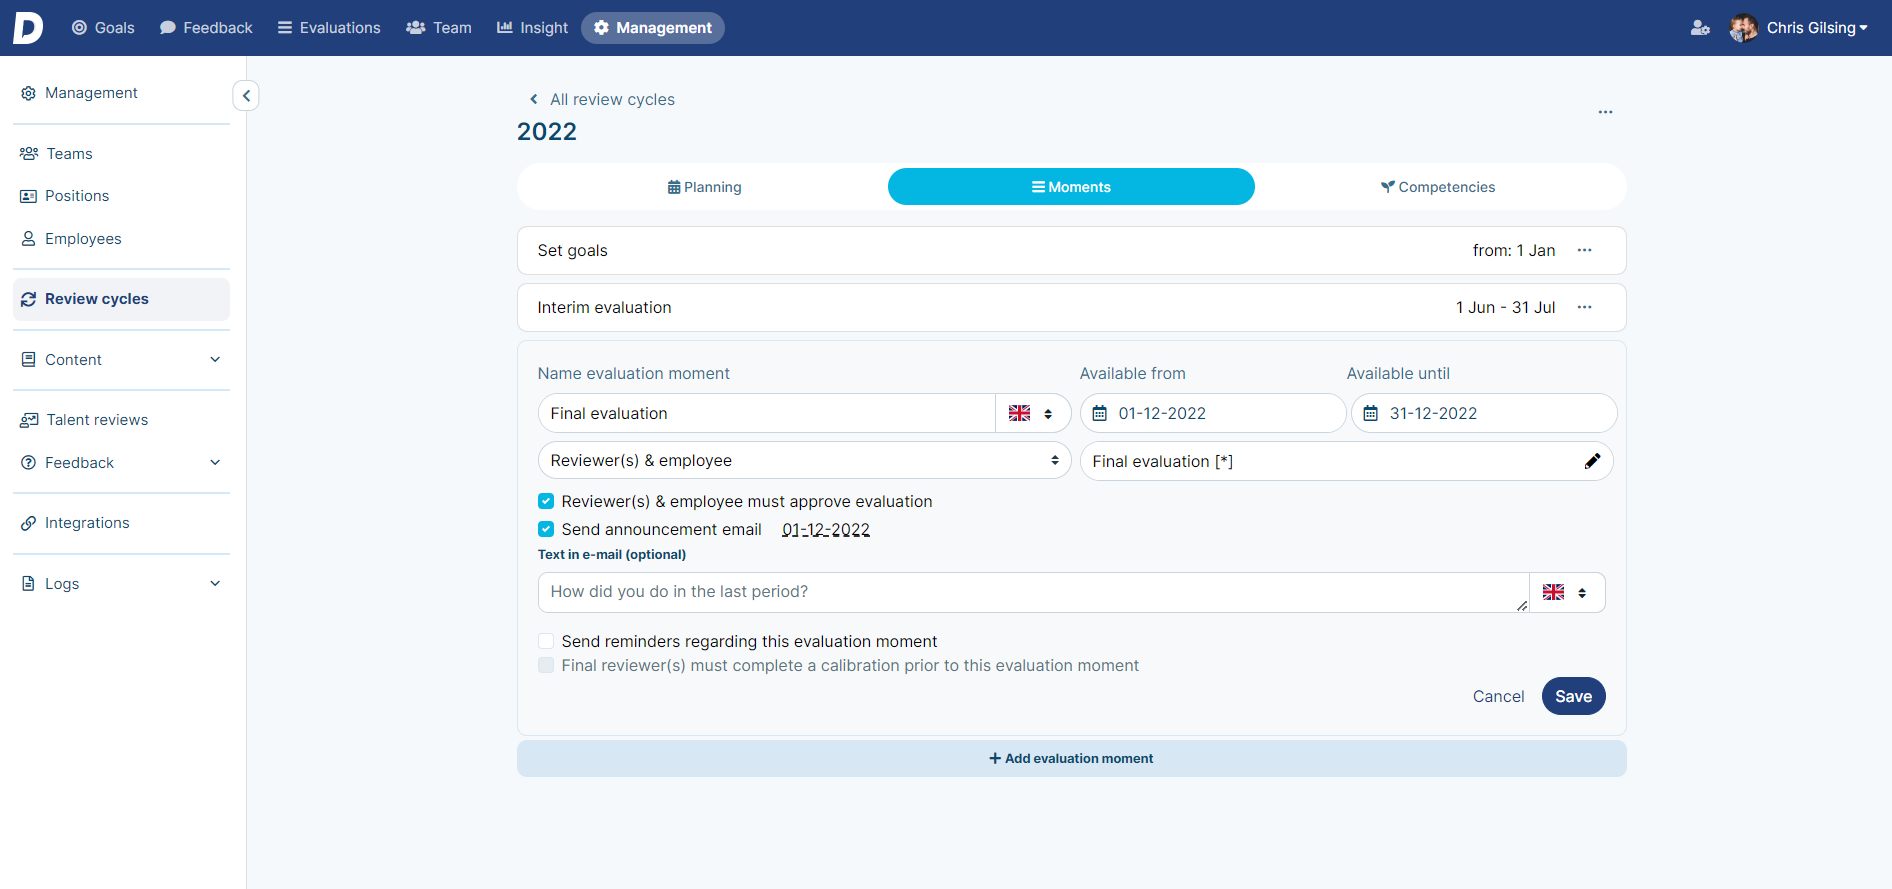Click the Available until date field
This screenshot has width=1892, height=889.
click(x=1484, y=413)
